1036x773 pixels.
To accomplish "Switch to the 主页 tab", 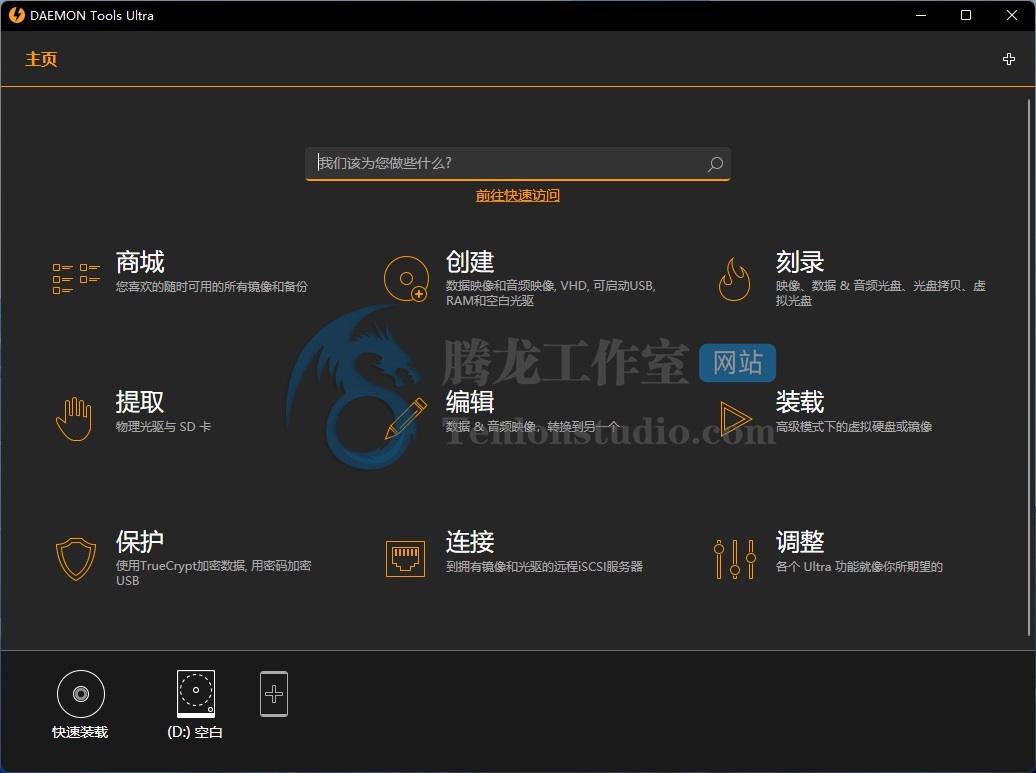I will pos(41,59).
